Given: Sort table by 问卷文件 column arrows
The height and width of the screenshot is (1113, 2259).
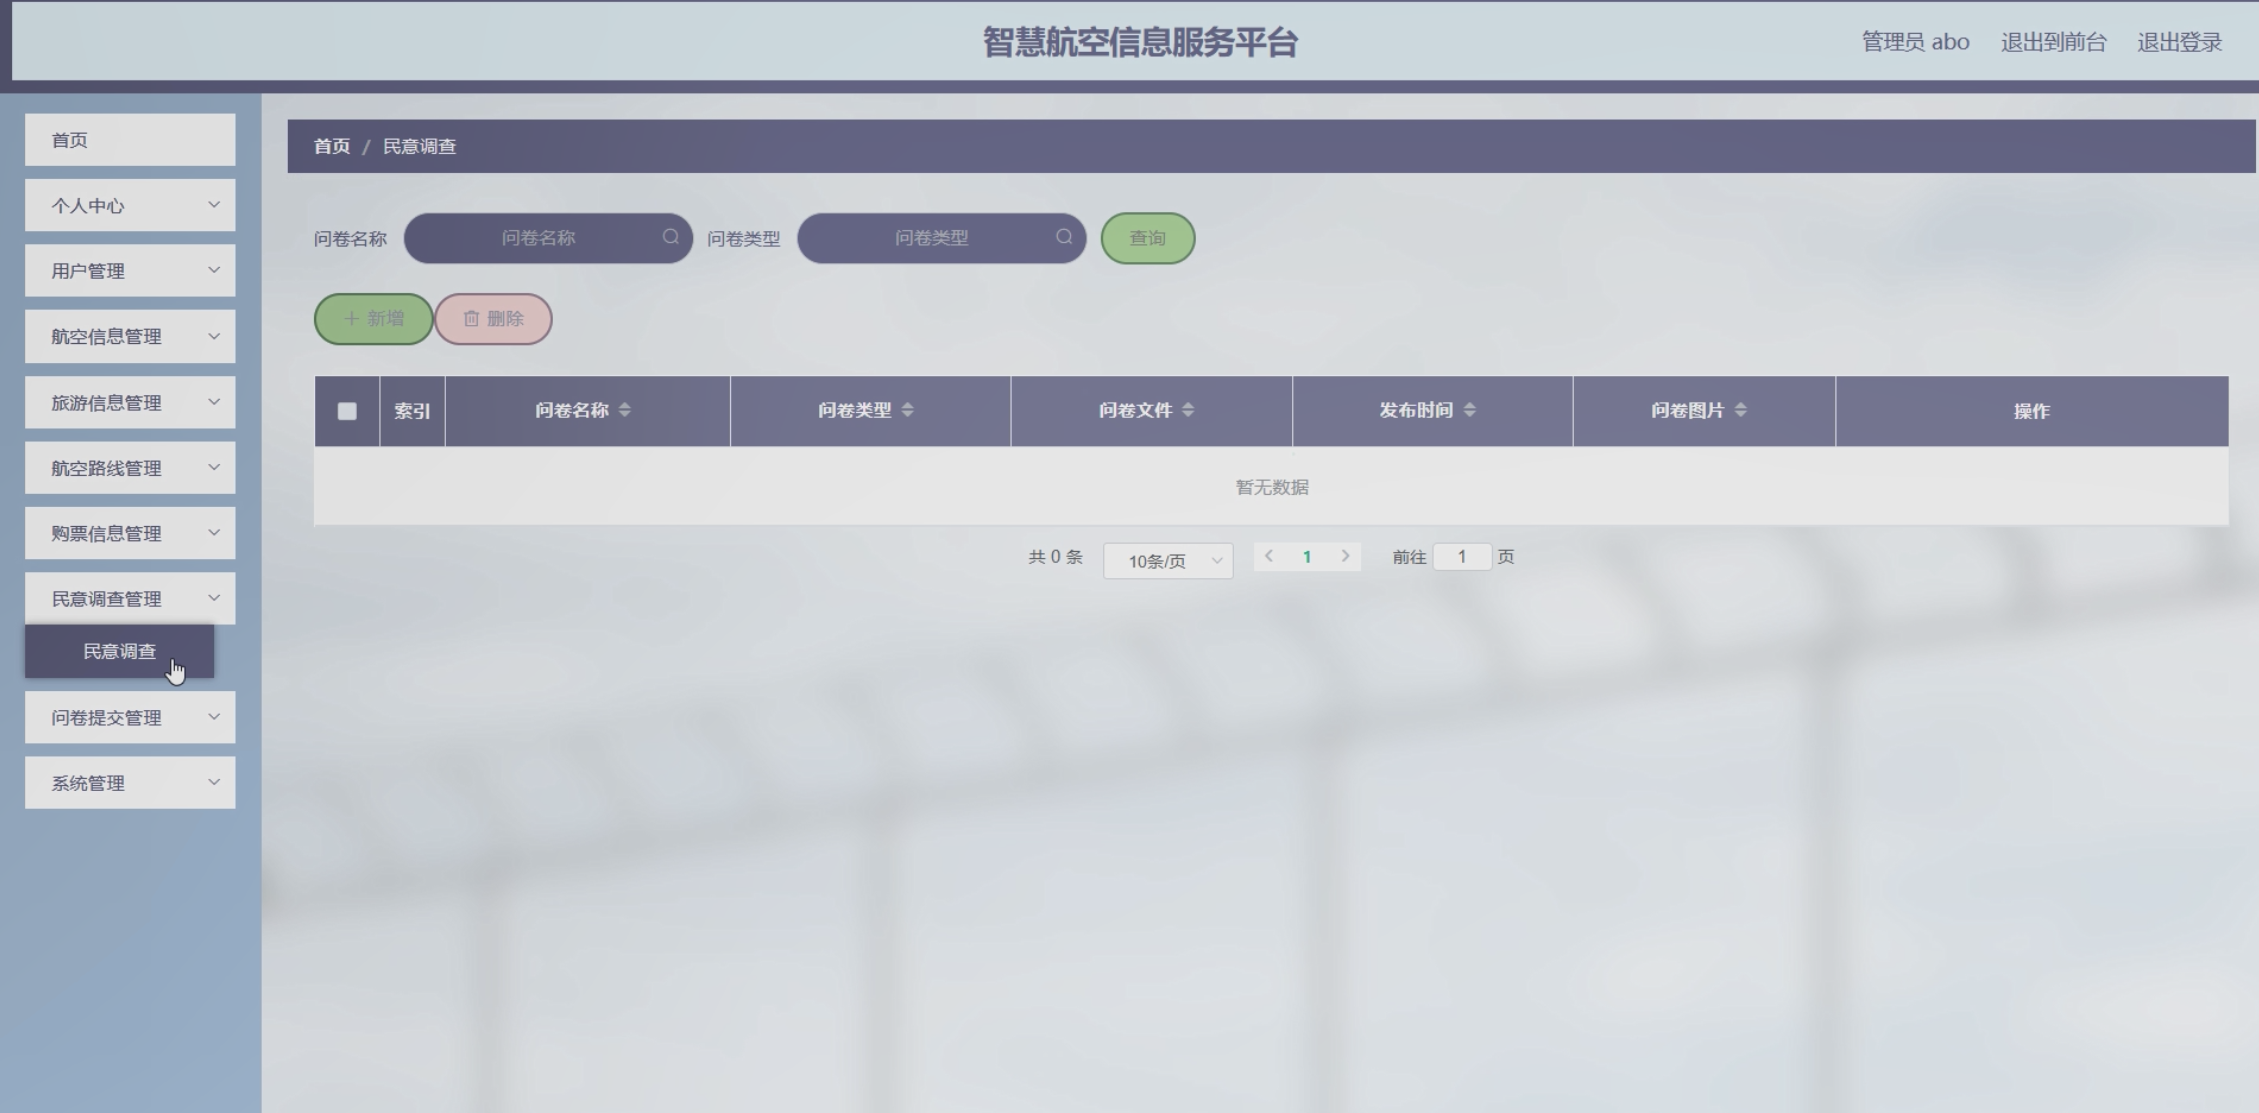Looking at the screenshot, I should pos(1188,410).
